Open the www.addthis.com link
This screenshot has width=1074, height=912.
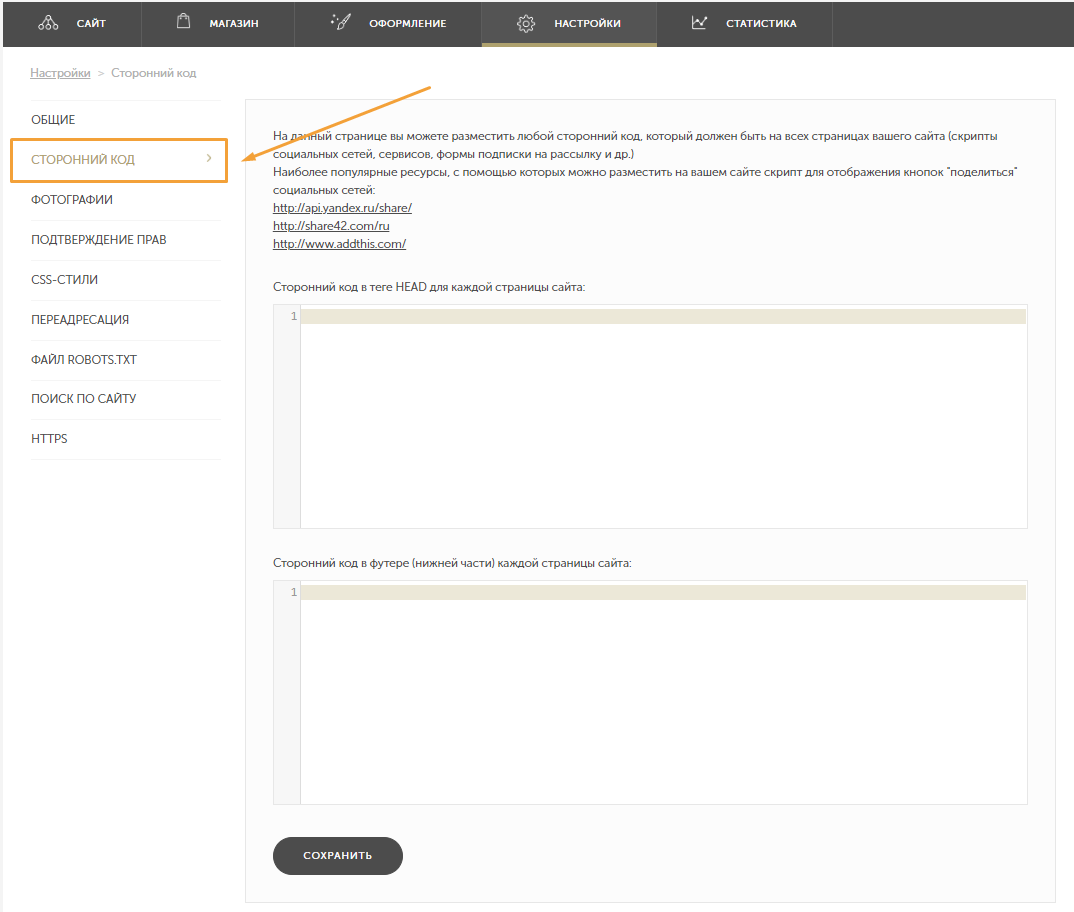point(339,244)
